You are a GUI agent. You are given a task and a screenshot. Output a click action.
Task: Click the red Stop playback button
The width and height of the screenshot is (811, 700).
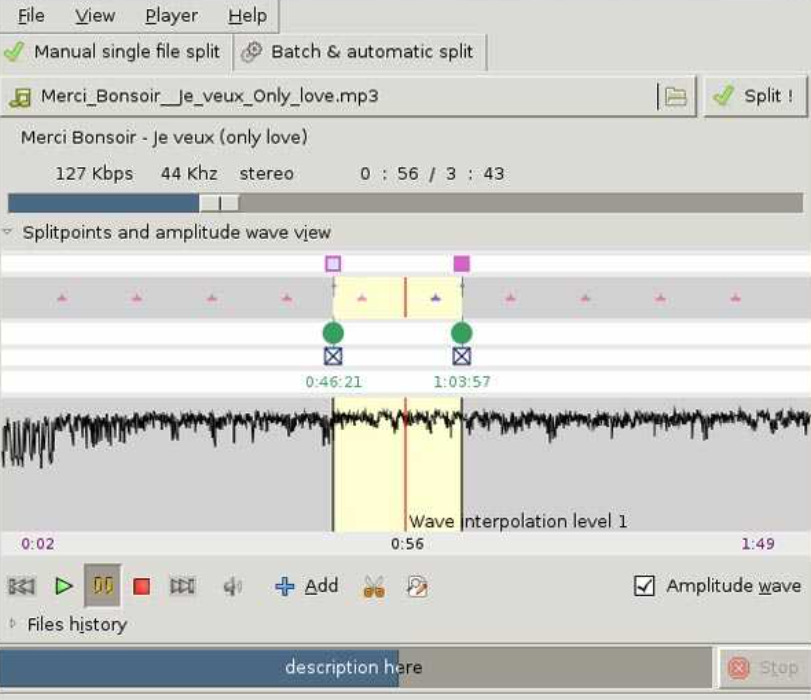141,586
